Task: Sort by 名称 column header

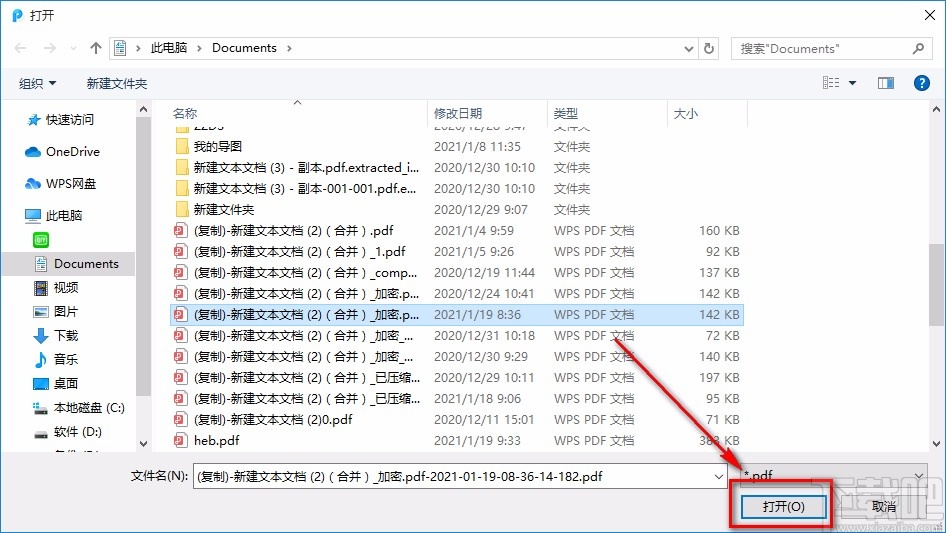Action: pos(185,113)
